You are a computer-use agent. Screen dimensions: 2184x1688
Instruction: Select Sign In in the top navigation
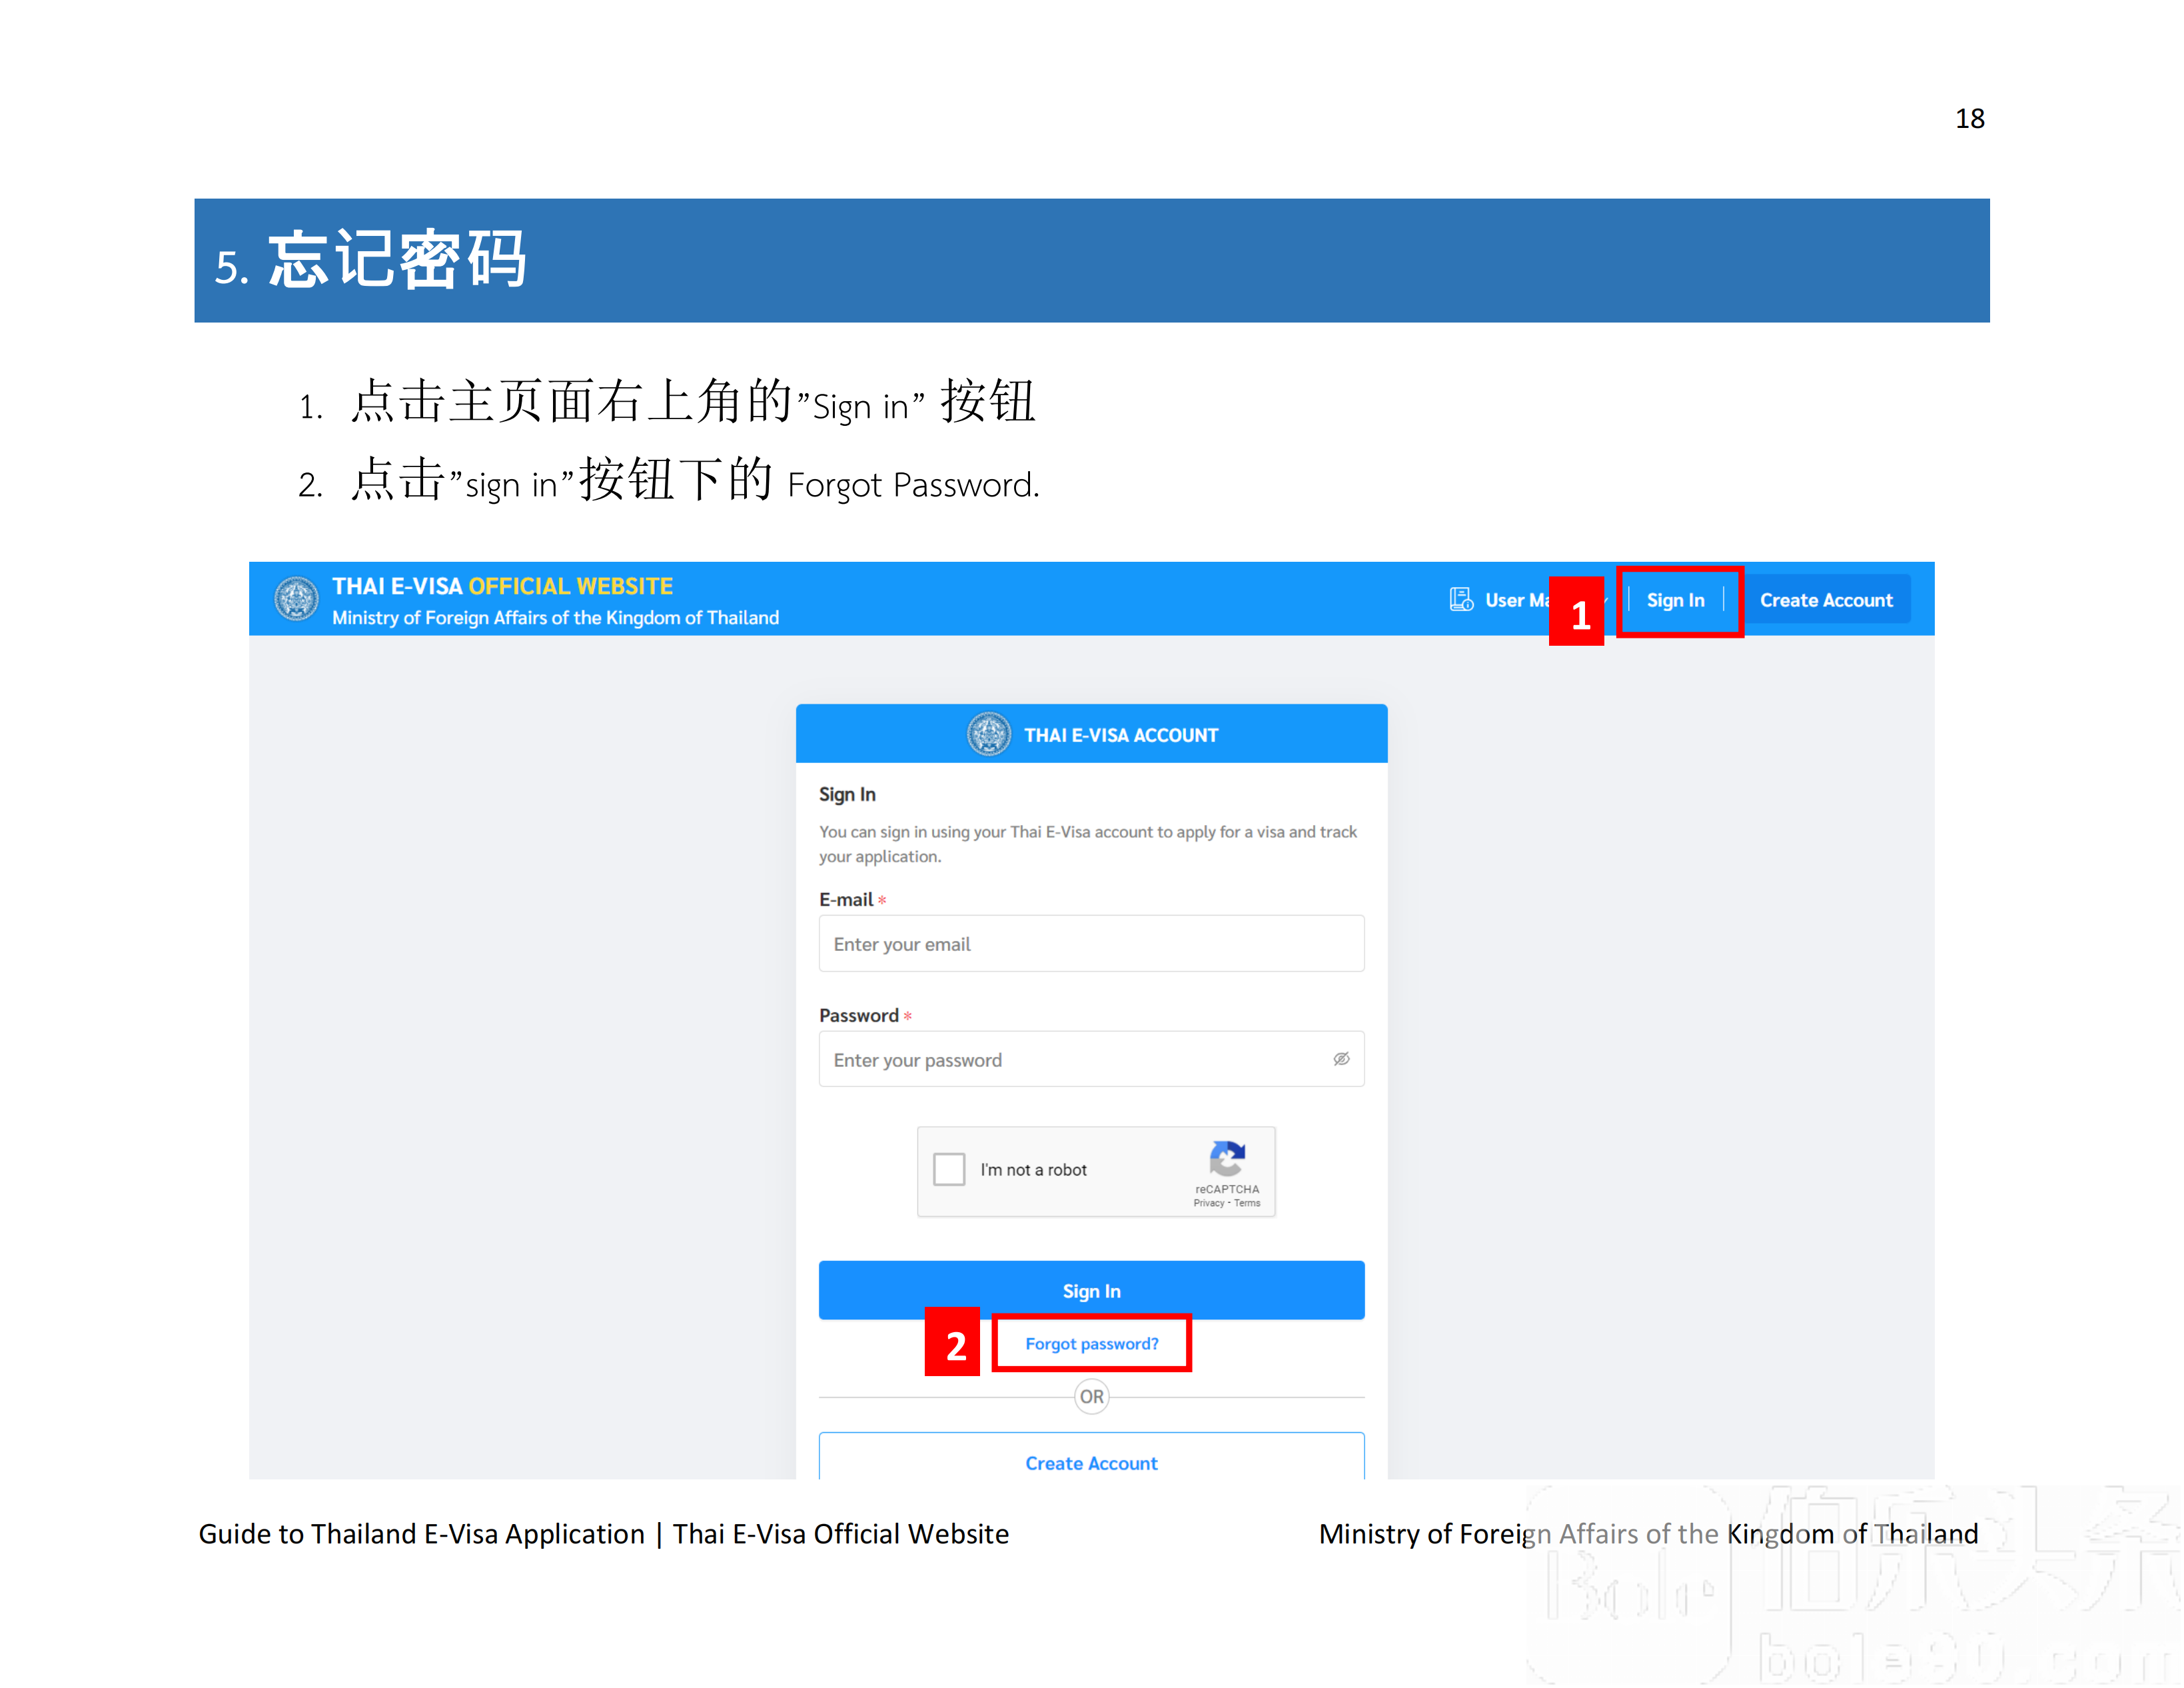1676,600
